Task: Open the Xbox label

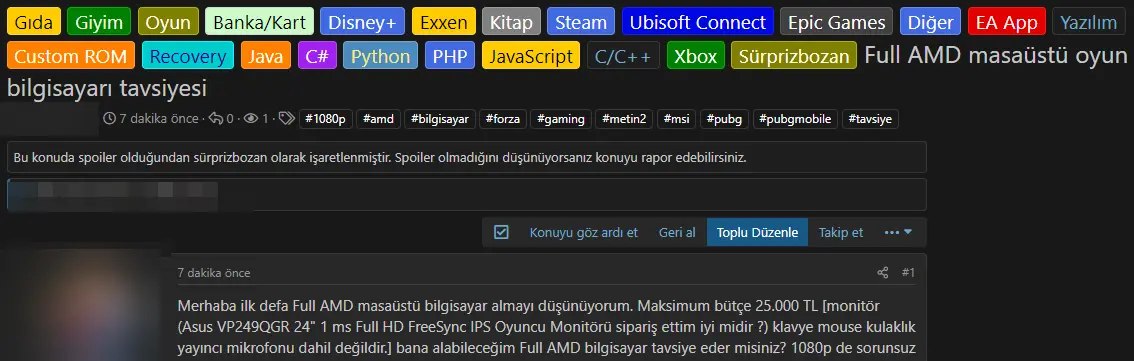Action: click(x=695, y=56)
